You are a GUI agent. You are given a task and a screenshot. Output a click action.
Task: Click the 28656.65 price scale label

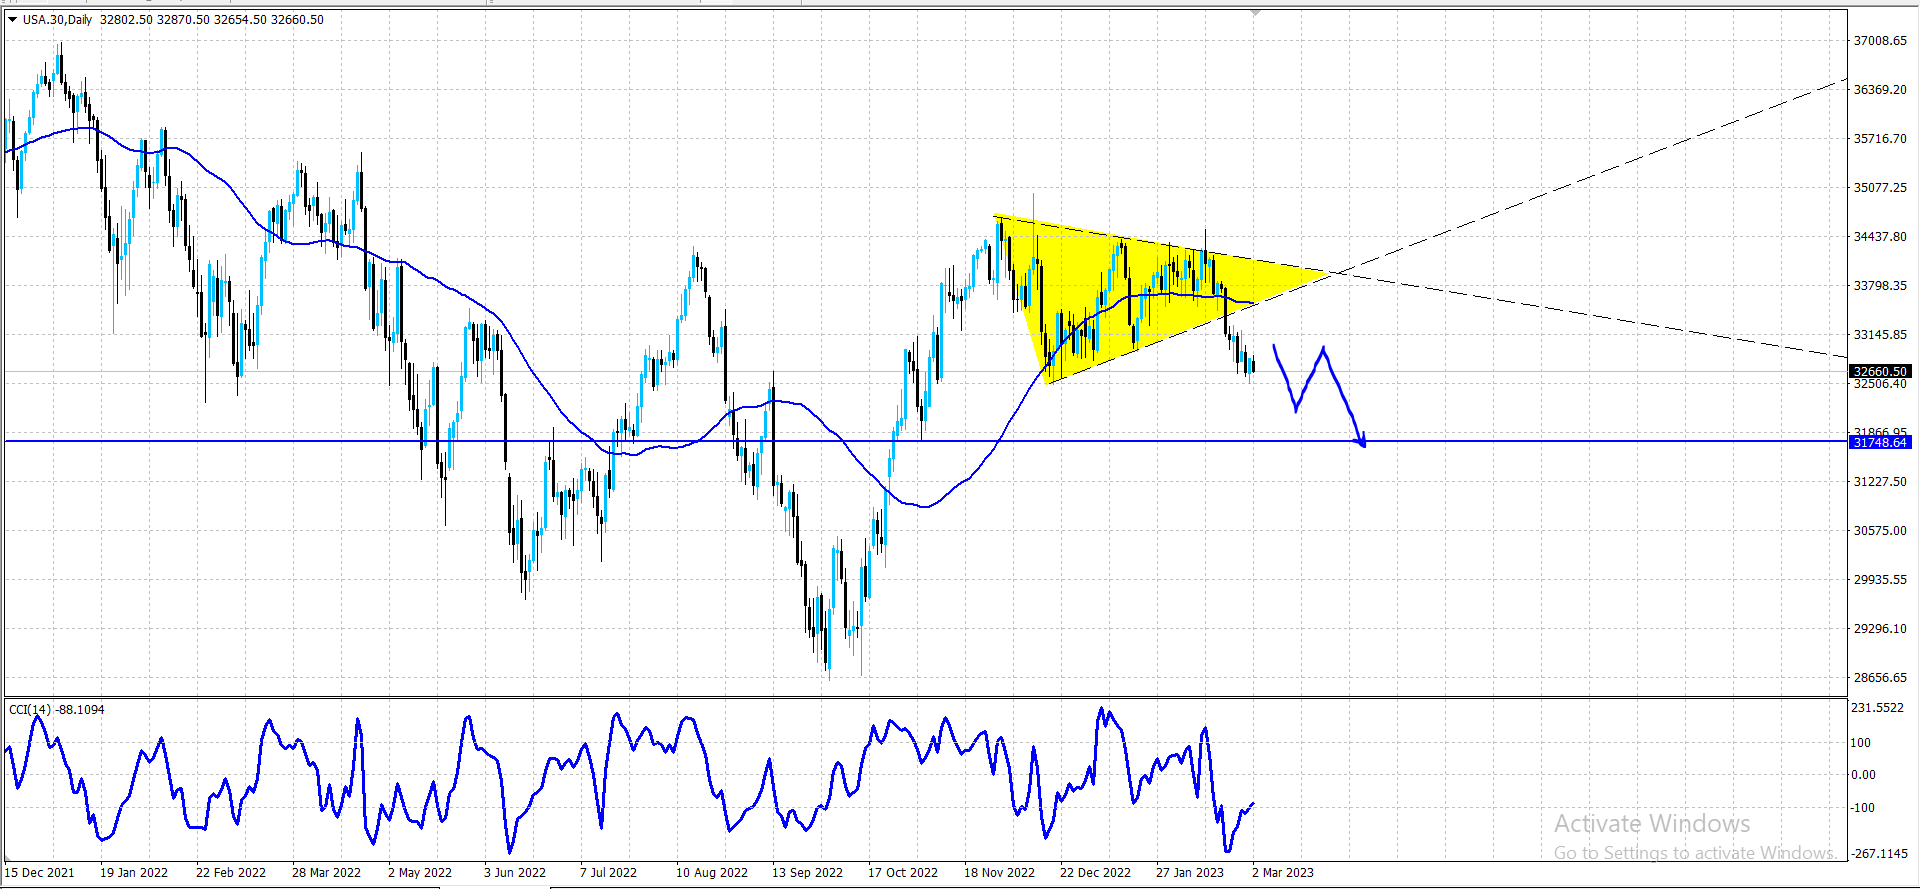pos(1880,678)
